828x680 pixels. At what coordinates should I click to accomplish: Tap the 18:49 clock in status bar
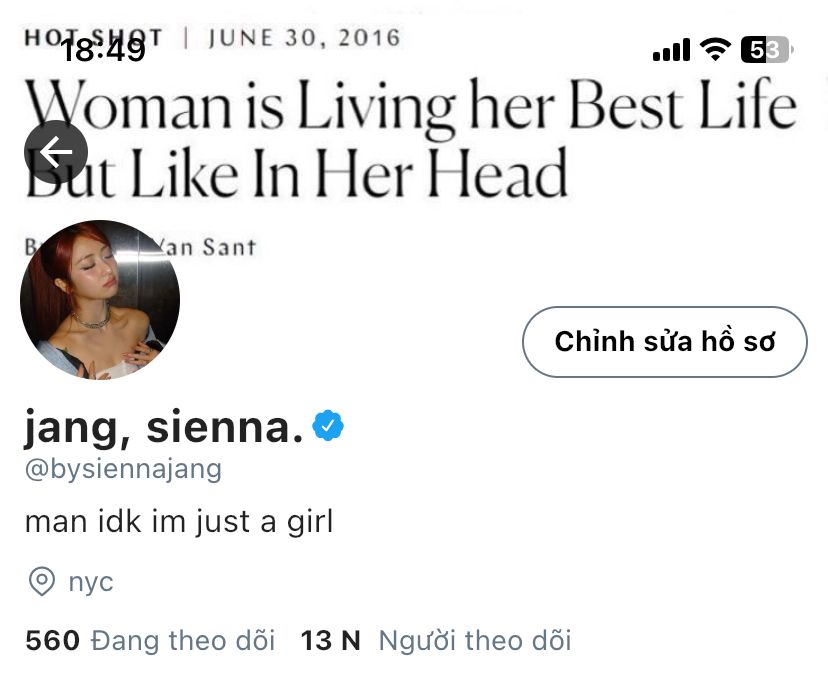[103, 50]
